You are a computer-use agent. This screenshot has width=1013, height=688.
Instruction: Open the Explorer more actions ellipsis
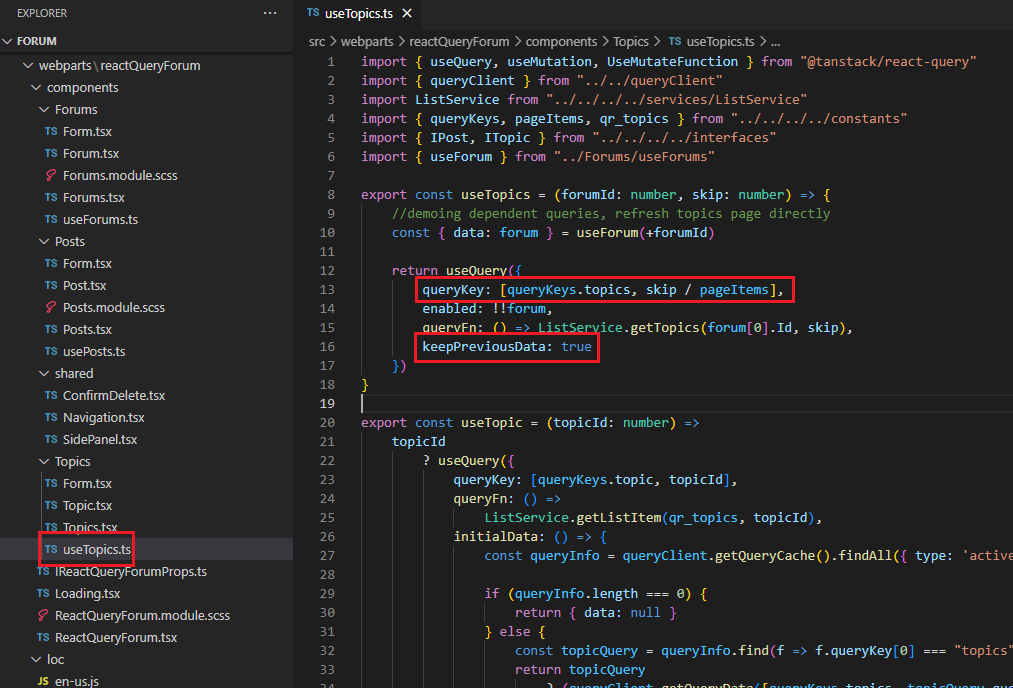pos(270,13)
